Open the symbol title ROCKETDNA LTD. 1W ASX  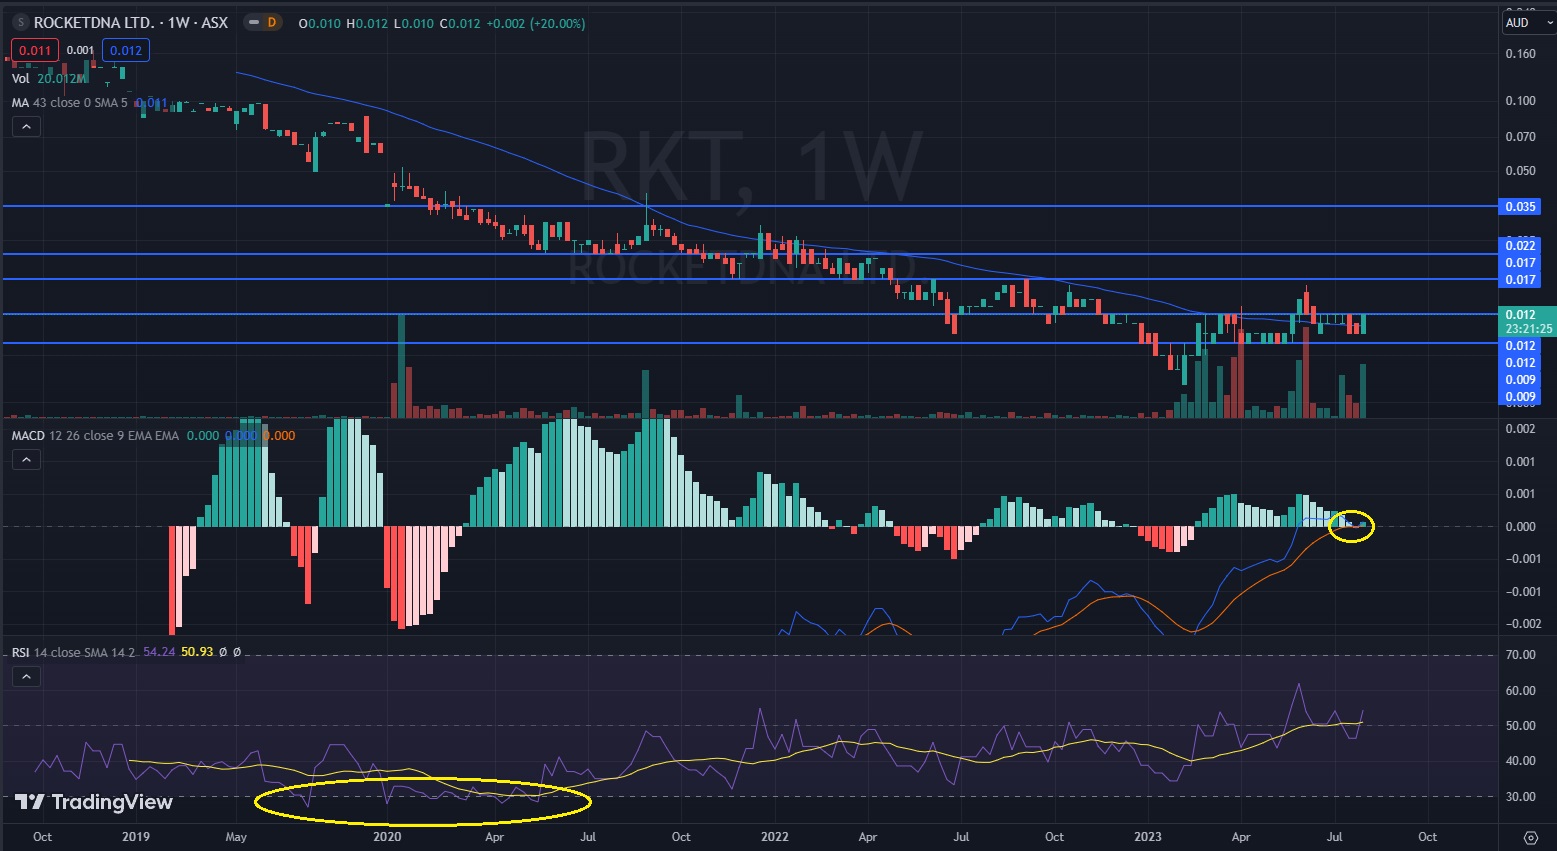(131, 22)
